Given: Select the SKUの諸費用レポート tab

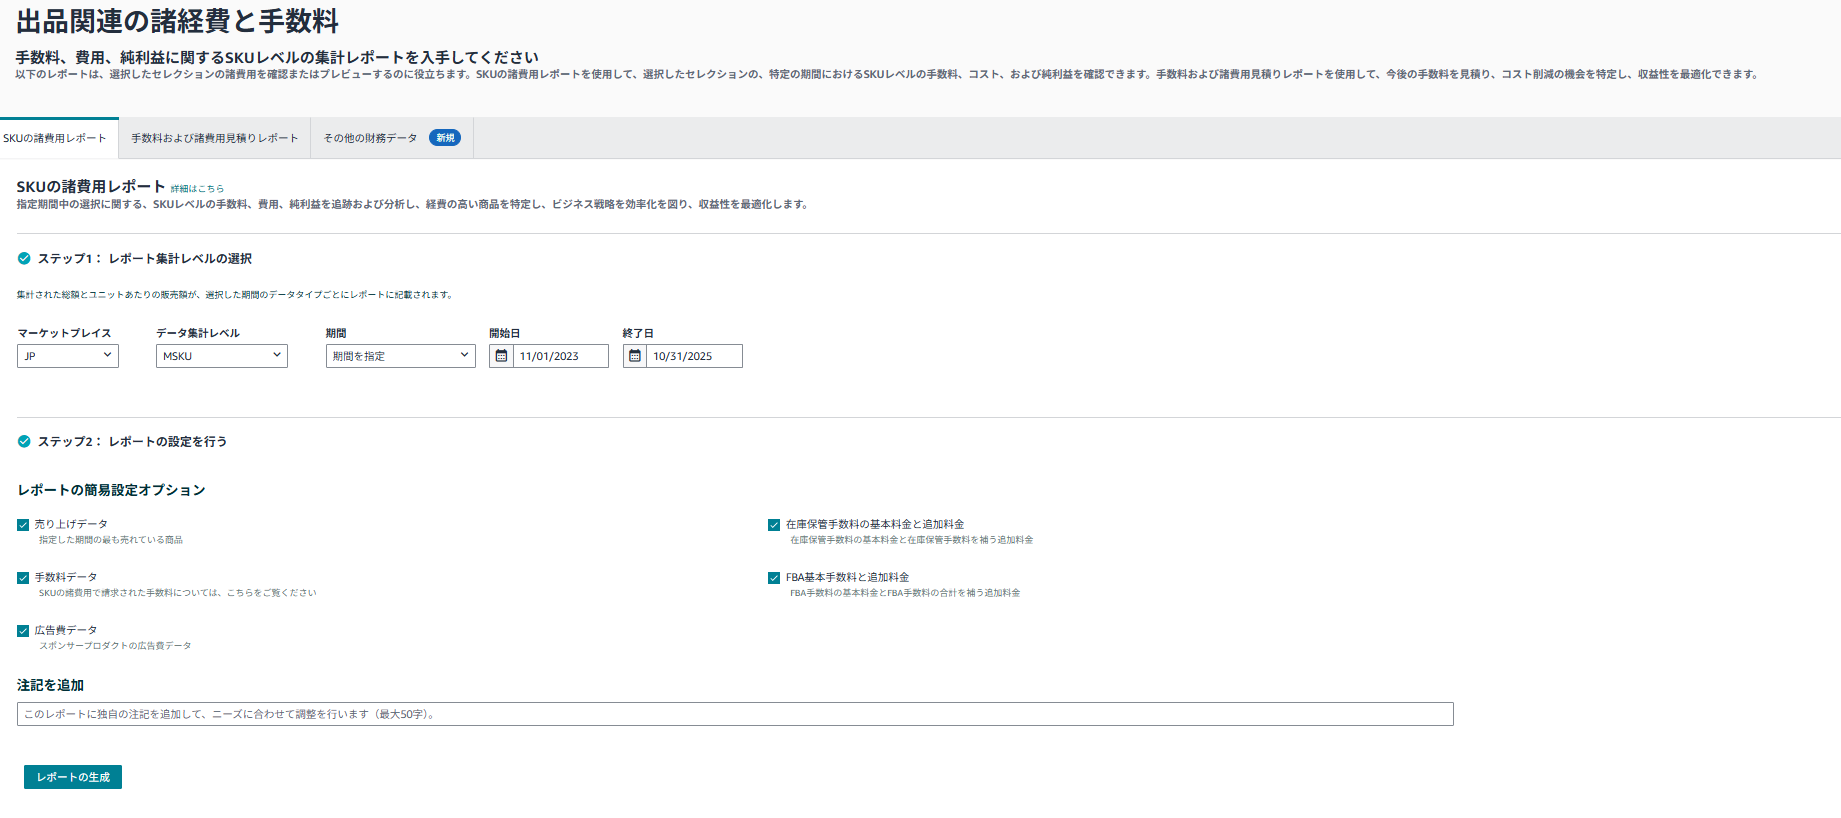Looking at the screenshot, I should pyautogui.click(x=55, y=138).
